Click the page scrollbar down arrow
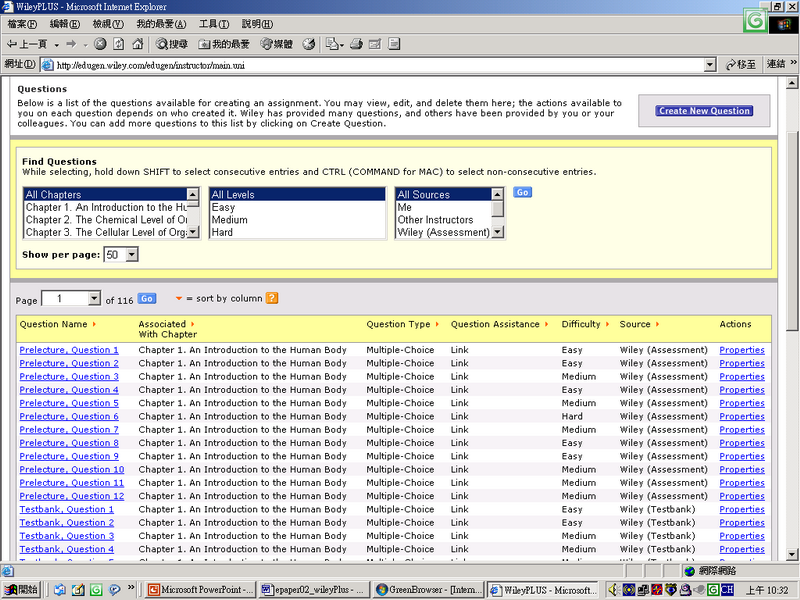 tap(792, 554)
